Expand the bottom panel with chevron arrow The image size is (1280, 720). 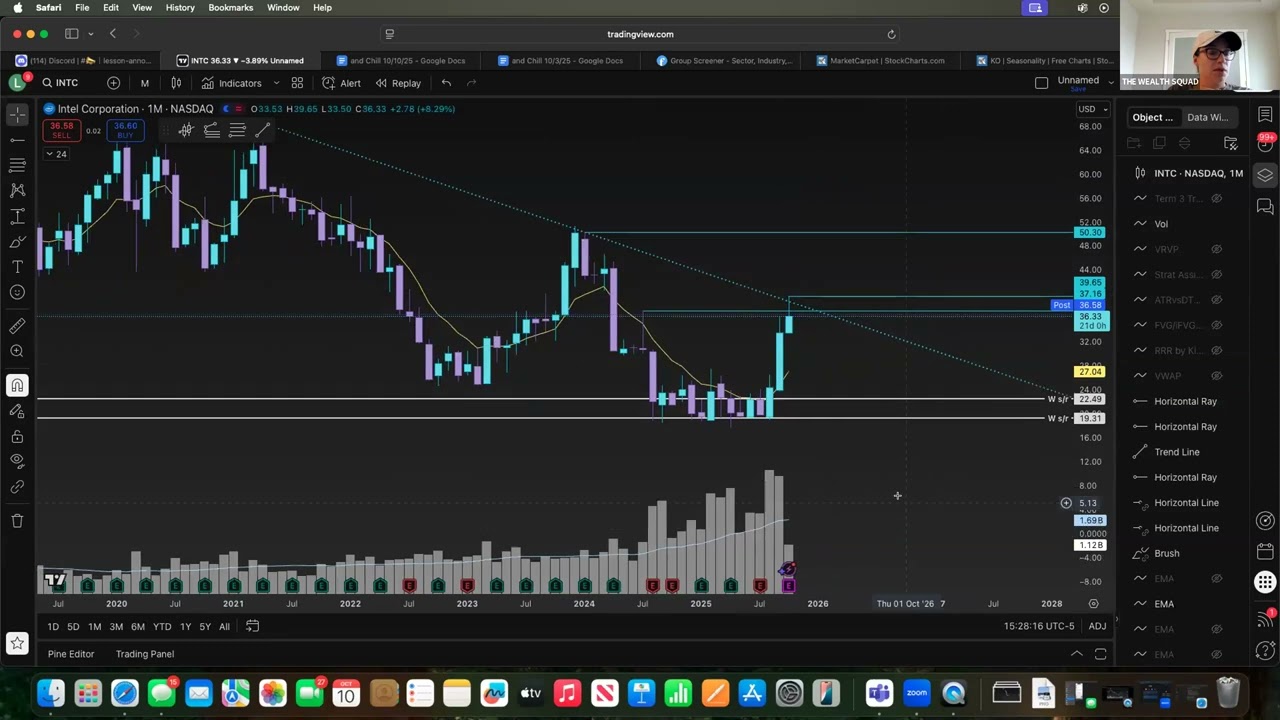point(1077,654)
